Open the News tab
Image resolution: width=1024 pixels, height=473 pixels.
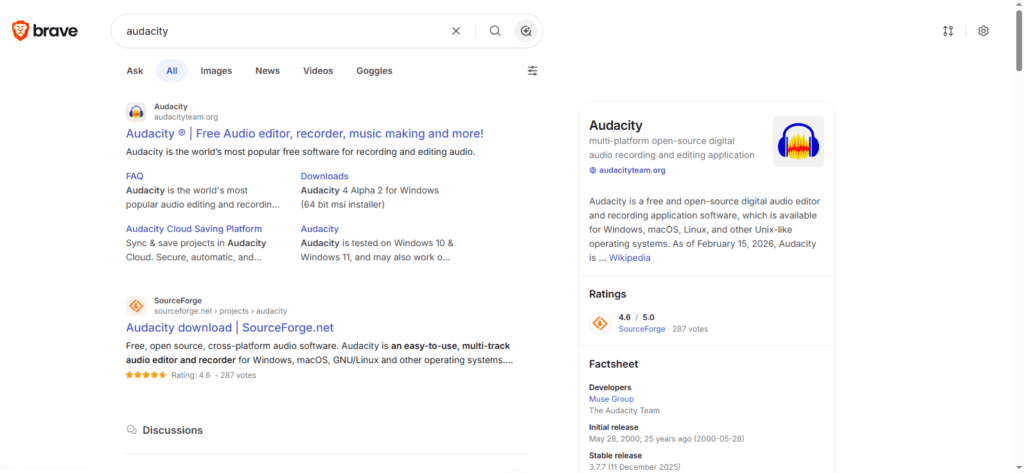pyautogui.click(x=267, y=71)
